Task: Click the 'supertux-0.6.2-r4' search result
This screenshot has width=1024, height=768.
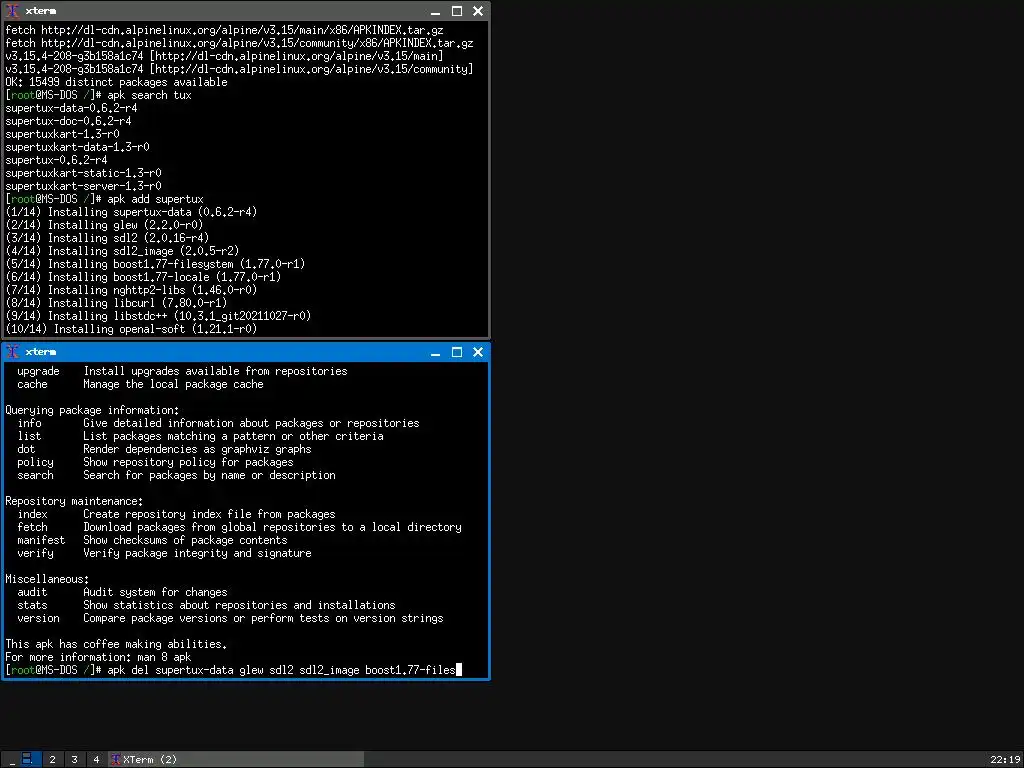Action: coord(56,160)
